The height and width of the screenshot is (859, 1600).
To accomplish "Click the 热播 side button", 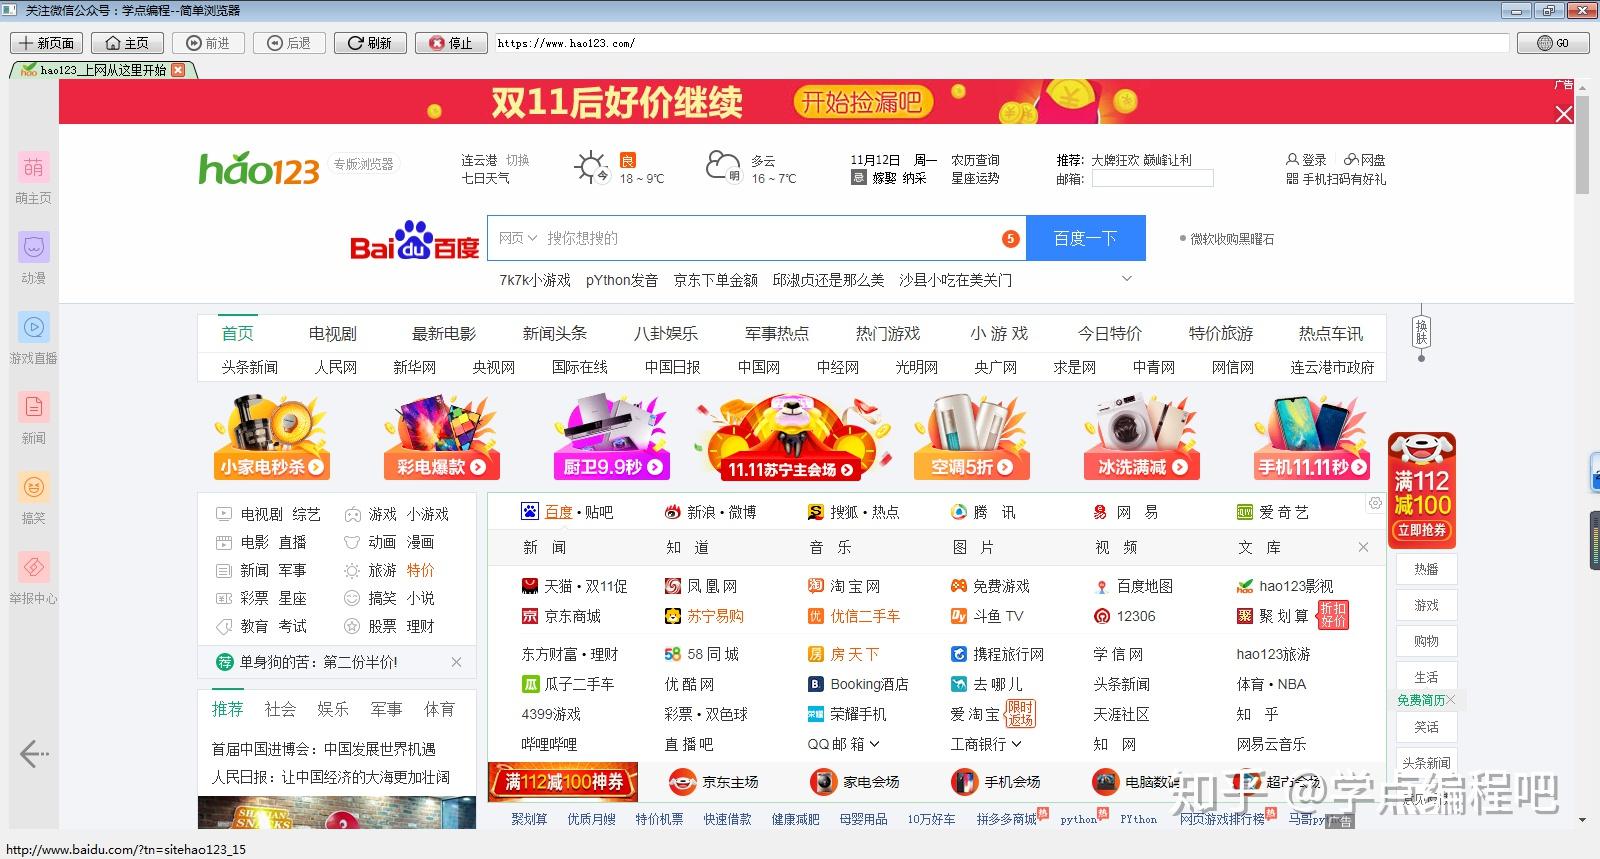I will tap(1426, 569).
